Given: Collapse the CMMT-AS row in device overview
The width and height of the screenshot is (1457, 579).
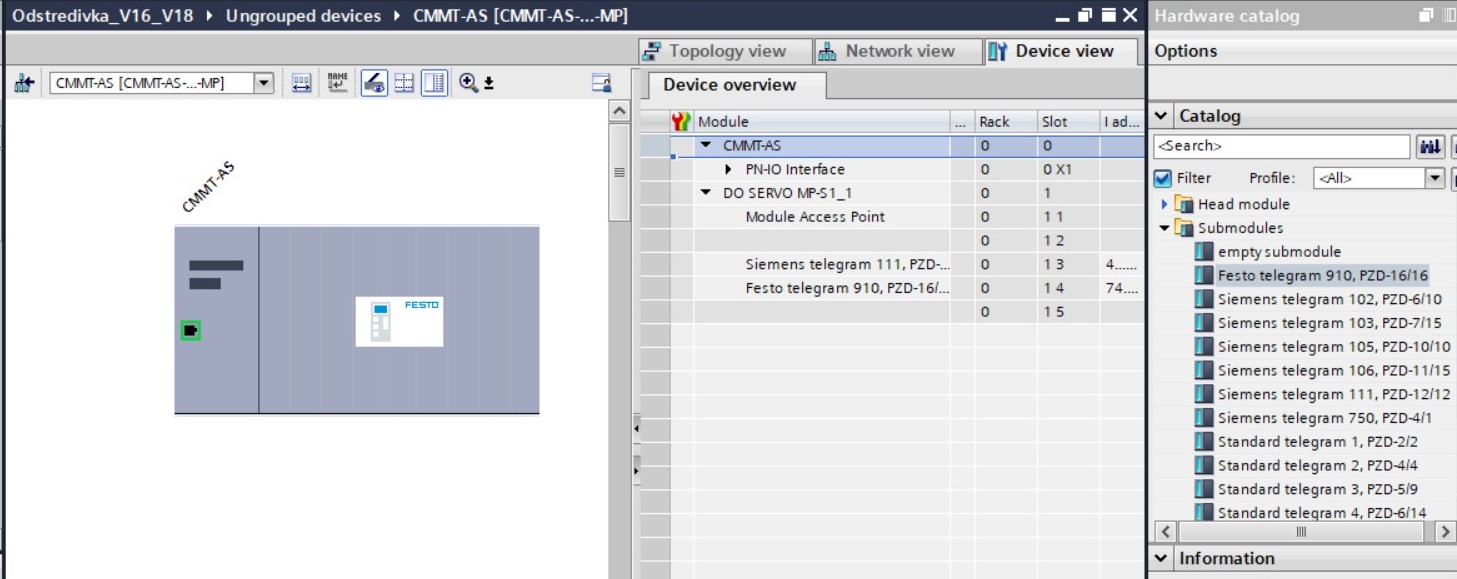Looking at the screenshot, I should coord(706,146).
